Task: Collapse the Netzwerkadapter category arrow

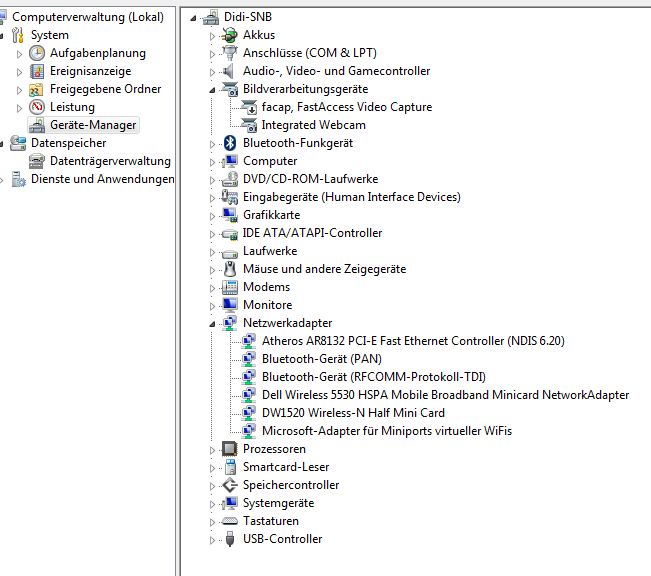Action: tap(212, 324)
